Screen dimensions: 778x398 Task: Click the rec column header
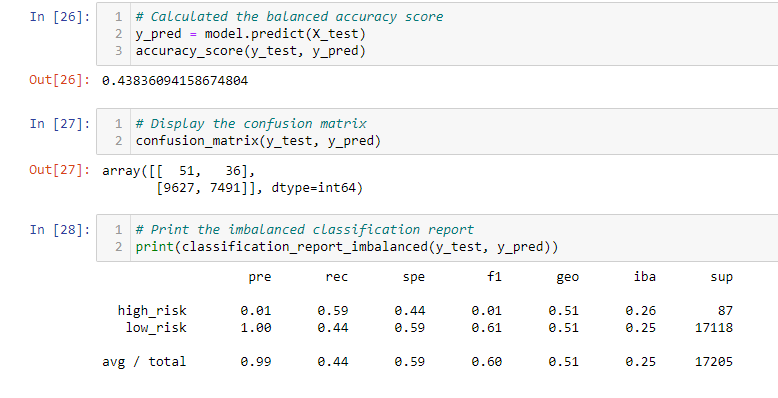tap(337, 277)
